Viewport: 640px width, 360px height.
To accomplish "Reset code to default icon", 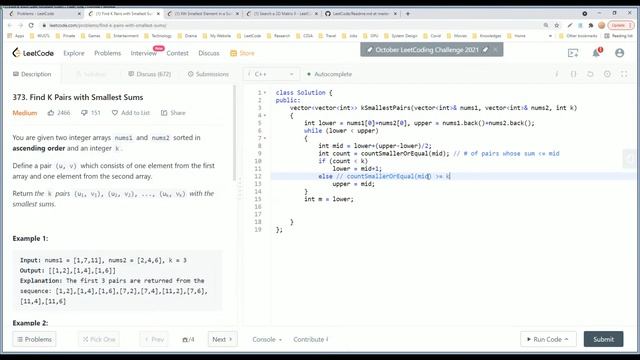I will click(590, 74).
